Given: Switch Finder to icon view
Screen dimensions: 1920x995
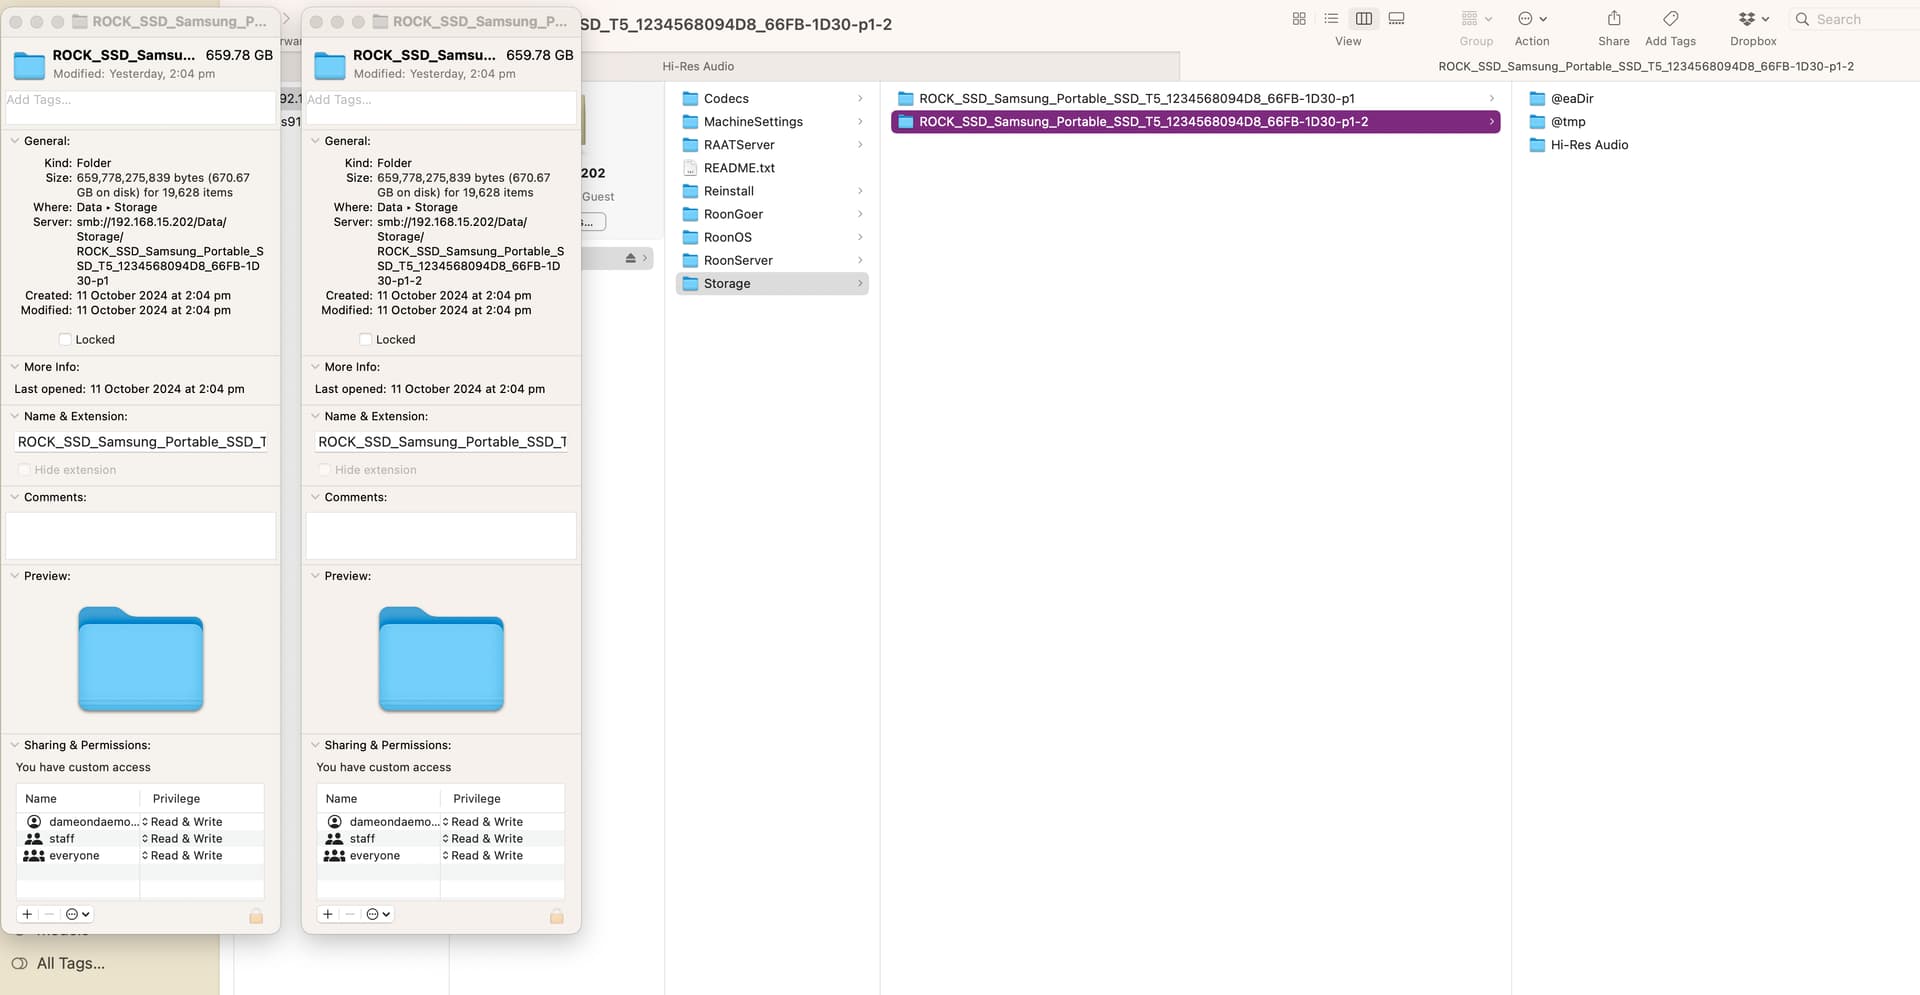Looking at the screenshot, I should [x=1299, y=19].
